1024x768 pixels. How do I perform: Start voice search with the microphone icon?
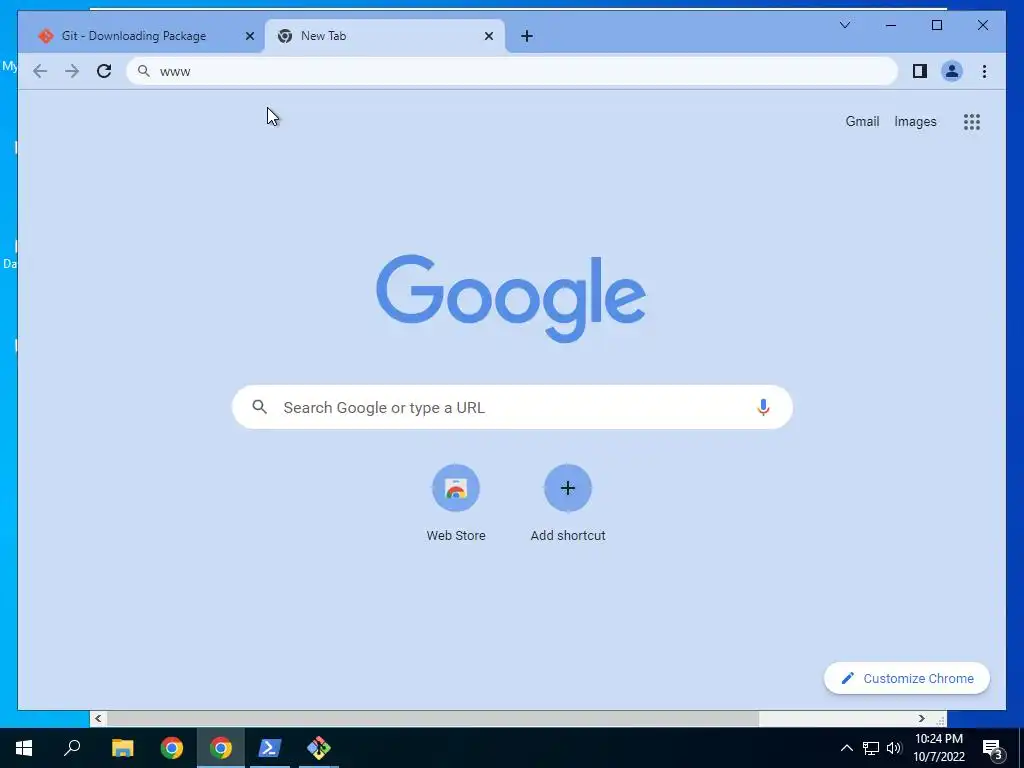[763, 407]
